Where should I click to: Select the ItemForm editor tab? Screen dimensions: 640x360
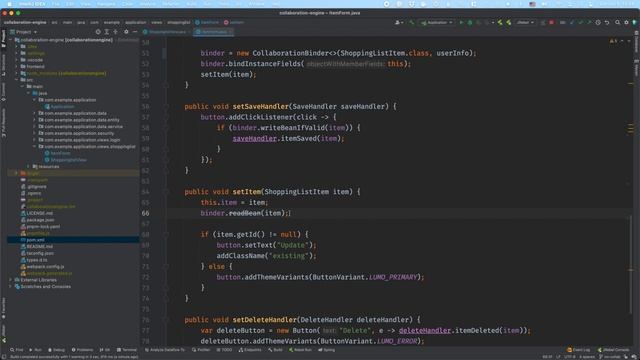coord(212,31)
